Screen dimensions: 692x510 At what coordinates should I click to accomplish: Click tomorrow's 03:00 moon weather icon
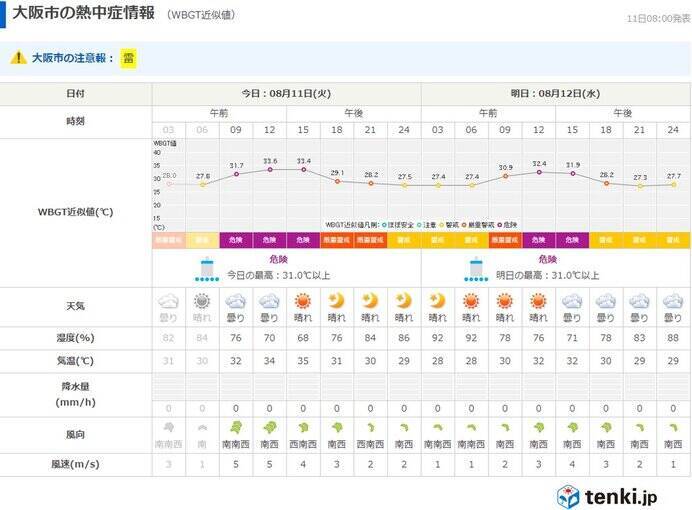437,301
